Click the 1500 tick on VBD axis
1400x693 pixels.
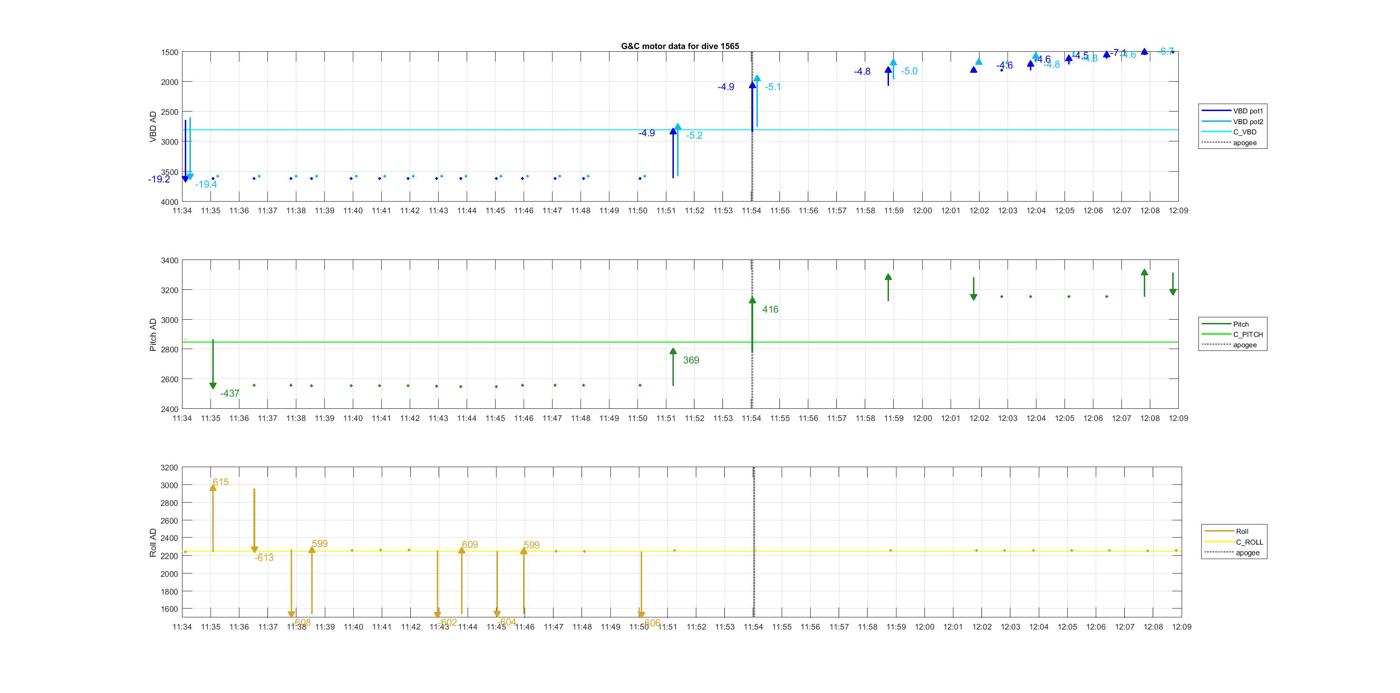[169, 52]
